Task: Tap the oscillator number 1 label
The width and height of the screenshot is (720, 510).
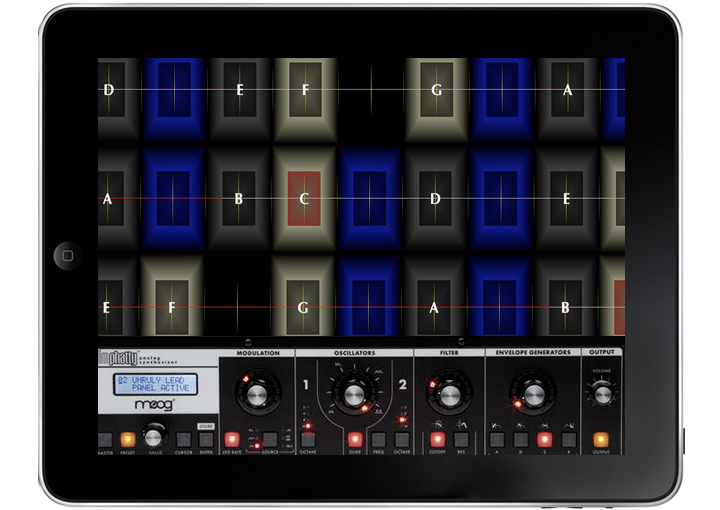Action: tap(306, 385)
